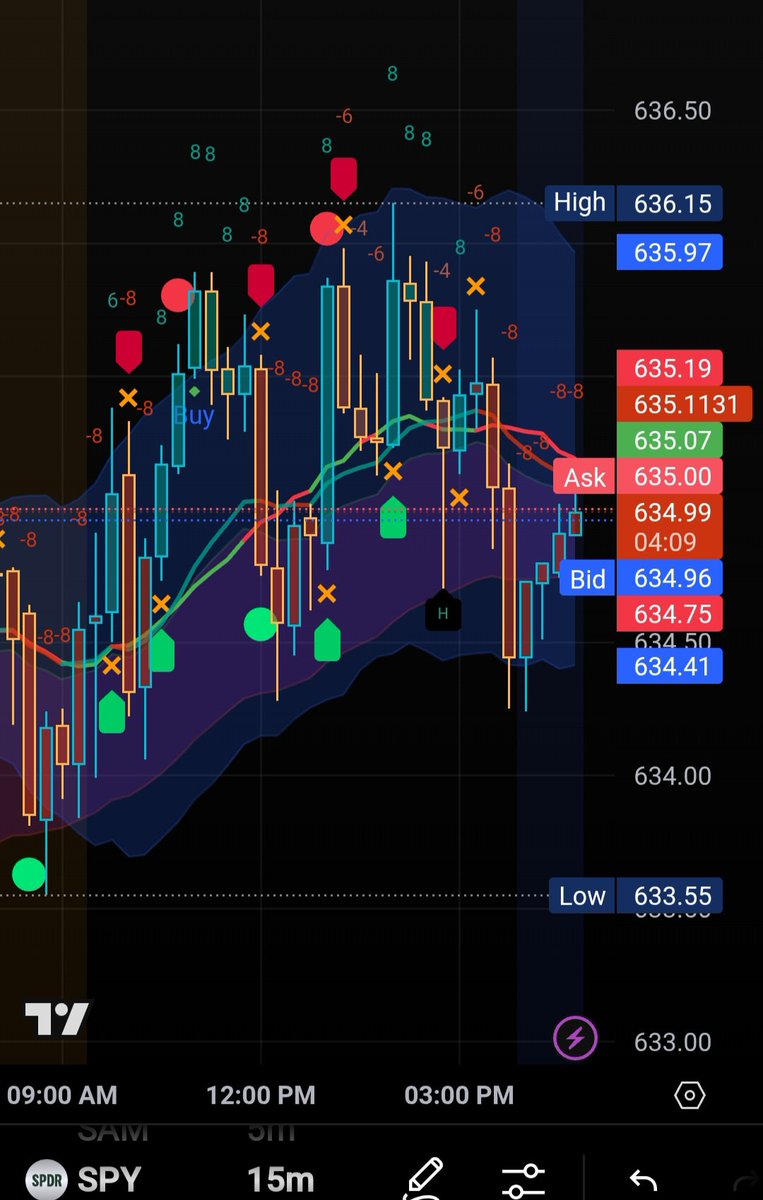The image size is (763, 1200).
Task: Select the Low 633.55 price label
Action: pyautogui.click(x=635, y=896)
